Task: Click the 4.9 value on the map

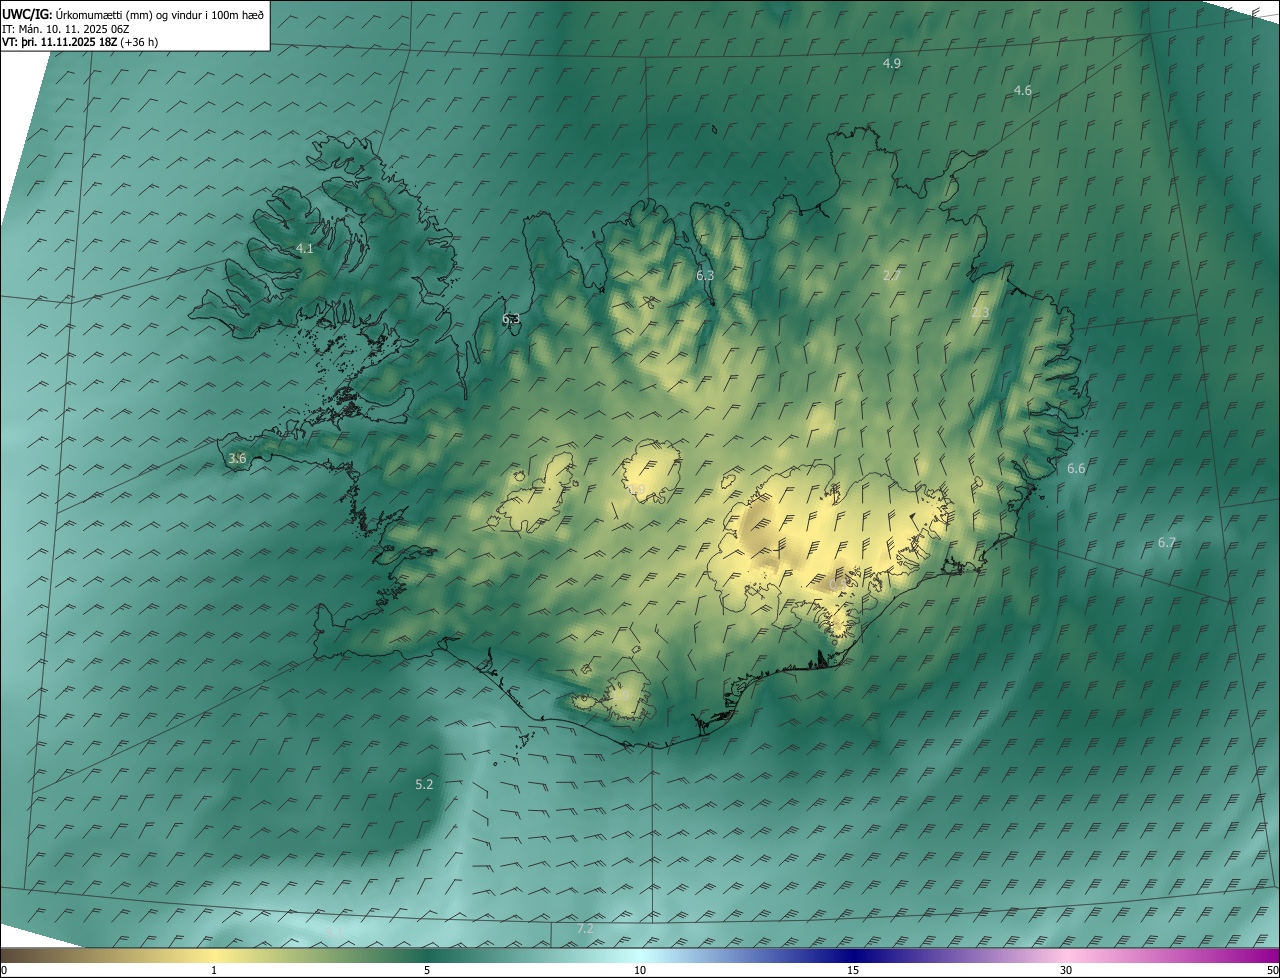Action: pos(892,63)
